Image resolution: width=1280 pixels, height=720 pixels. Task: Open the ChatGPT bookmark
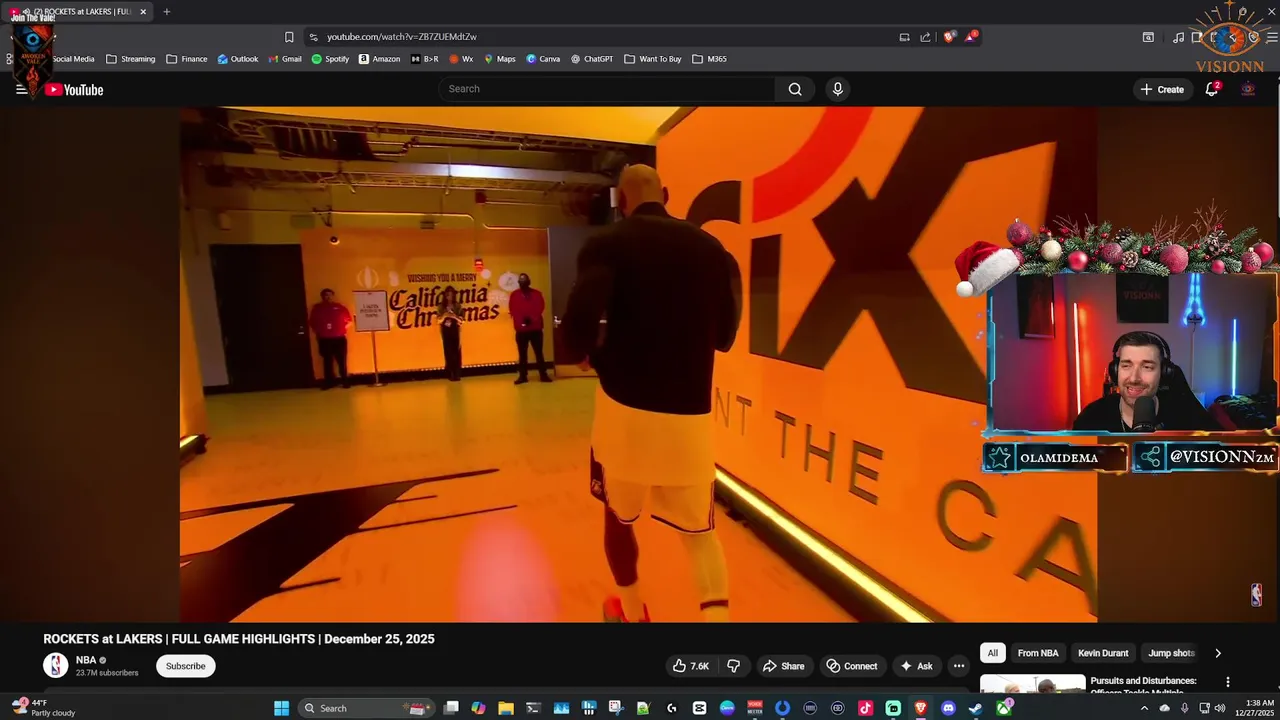592,59
